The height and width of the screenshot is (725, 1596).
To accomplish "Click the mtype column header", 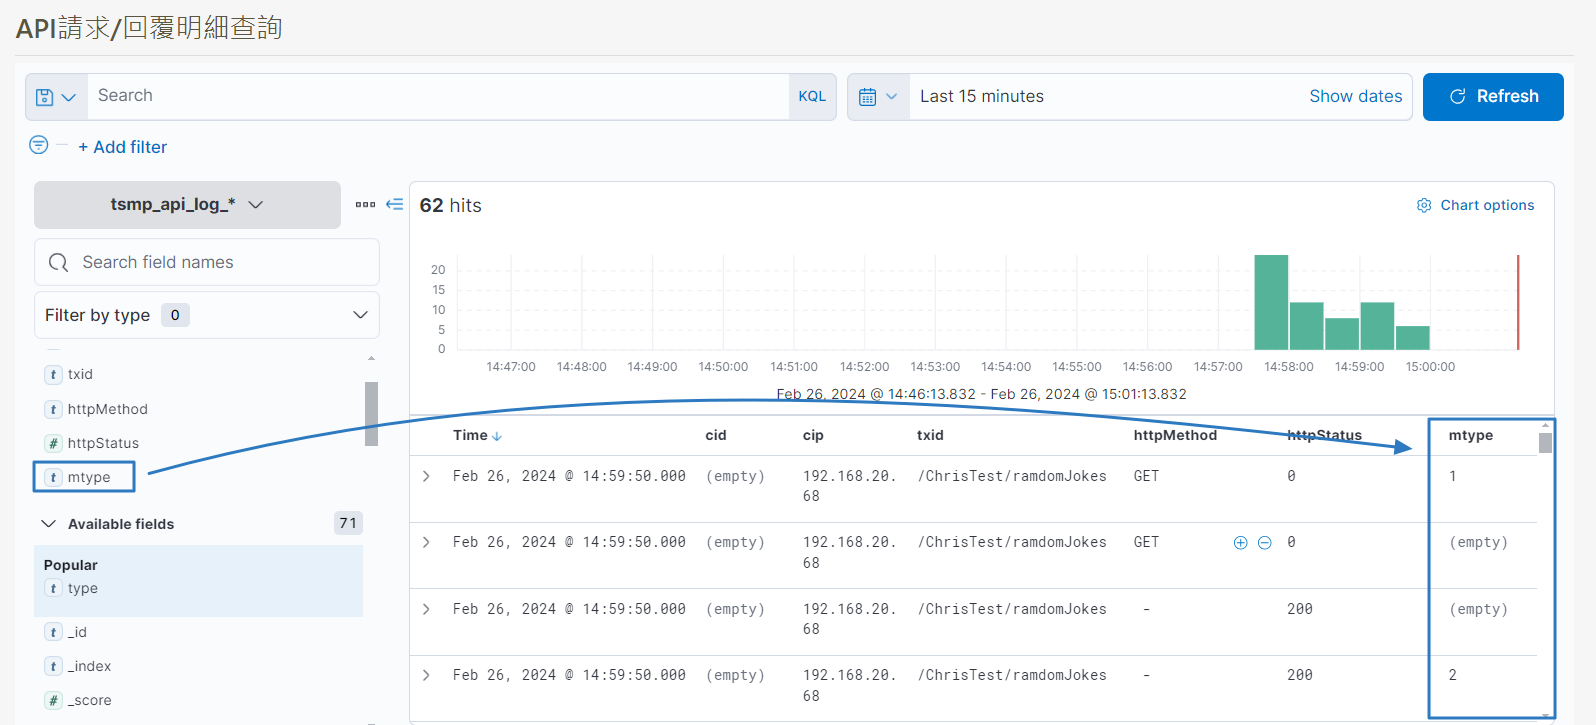I will [1470, 435].
